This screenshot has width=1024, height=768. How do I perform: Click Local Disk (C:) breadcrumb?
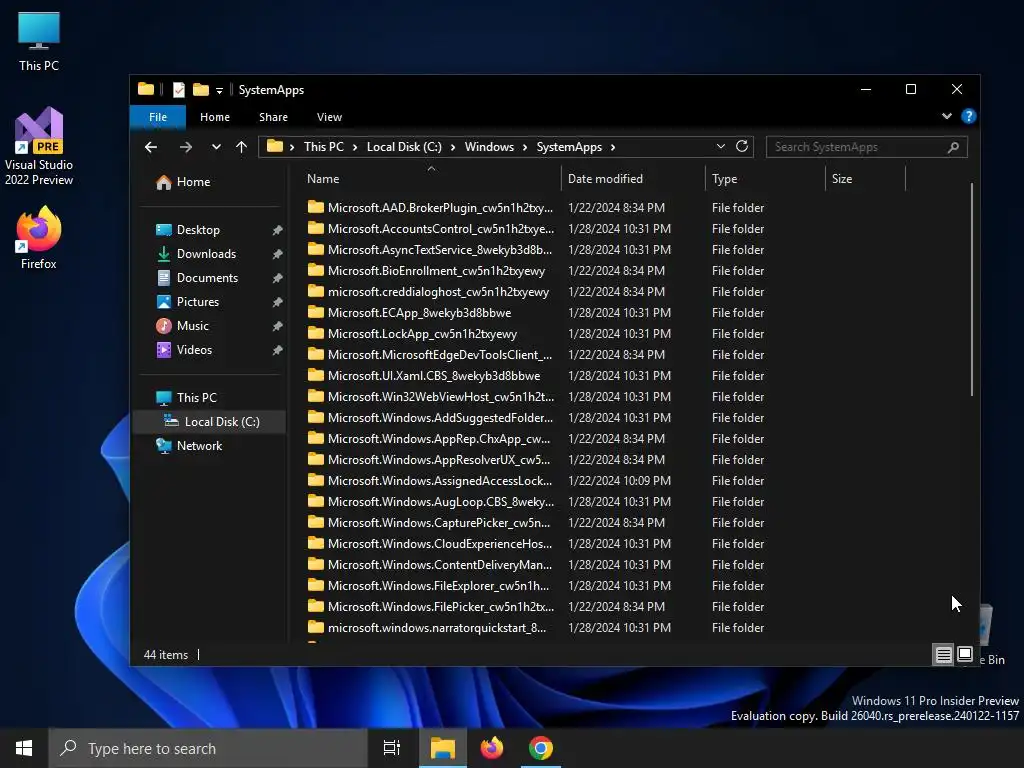[x=404, y=147]
